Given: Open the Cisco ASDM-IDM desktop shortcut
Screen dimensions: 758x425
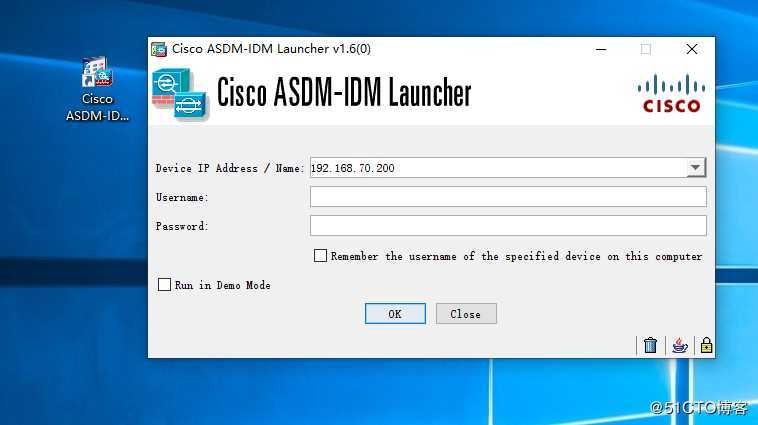Looking at the screenshot, I should (97, 88).
